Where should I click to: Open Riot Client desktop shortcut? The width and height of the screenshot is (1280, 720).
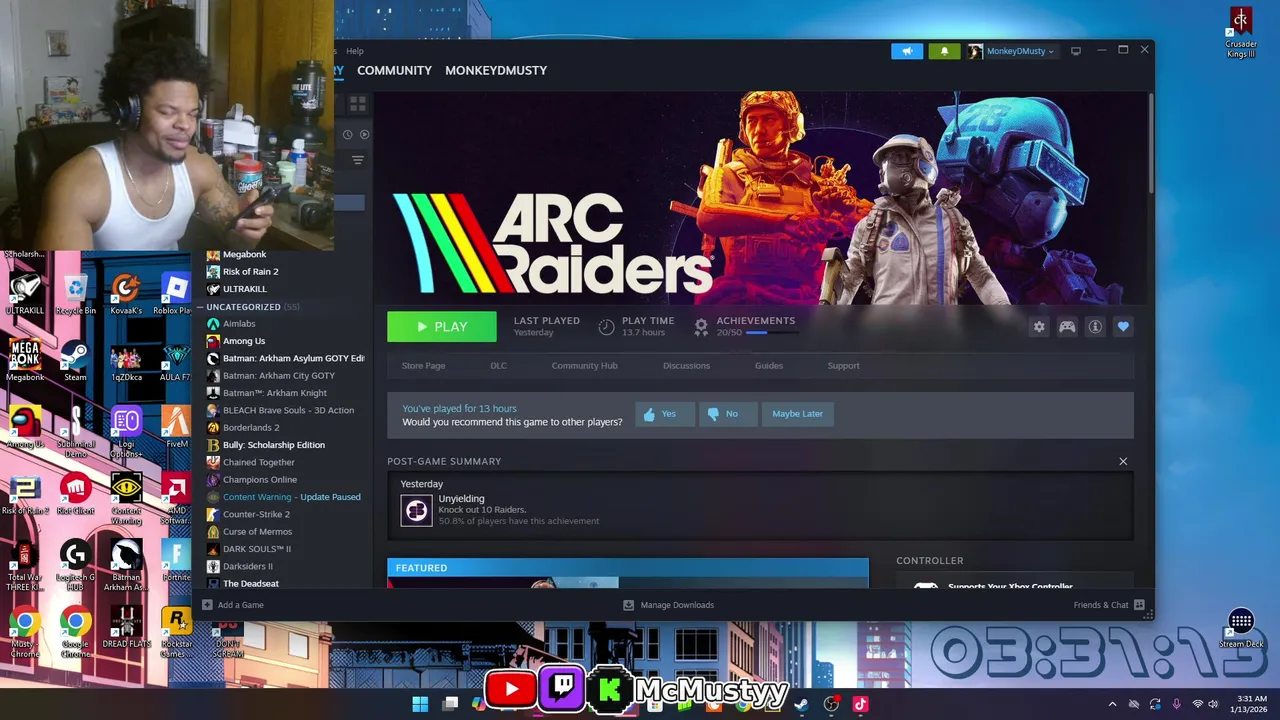(x=75, y=495)
